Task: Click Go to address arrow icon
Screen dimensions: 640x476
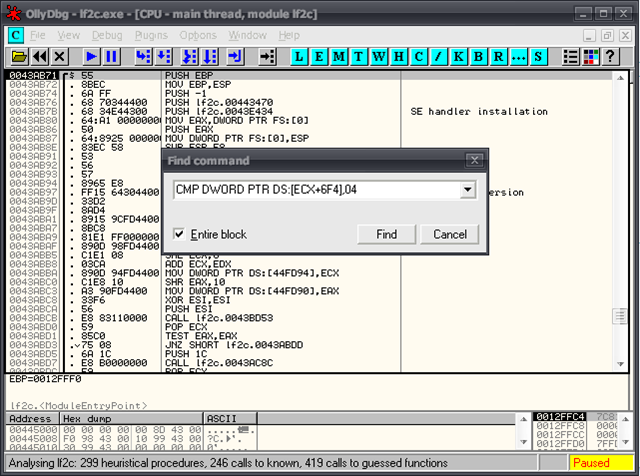Action: (x=268, y=56)
